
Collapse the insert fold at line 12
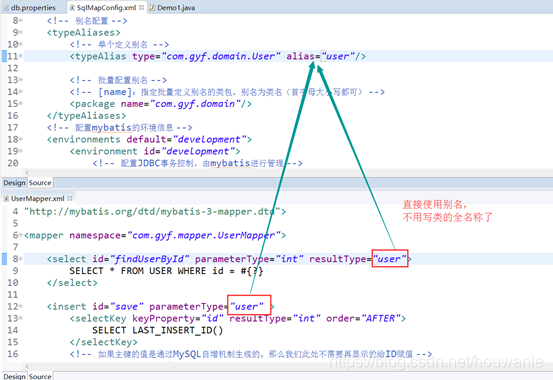(x=21, y=306)
